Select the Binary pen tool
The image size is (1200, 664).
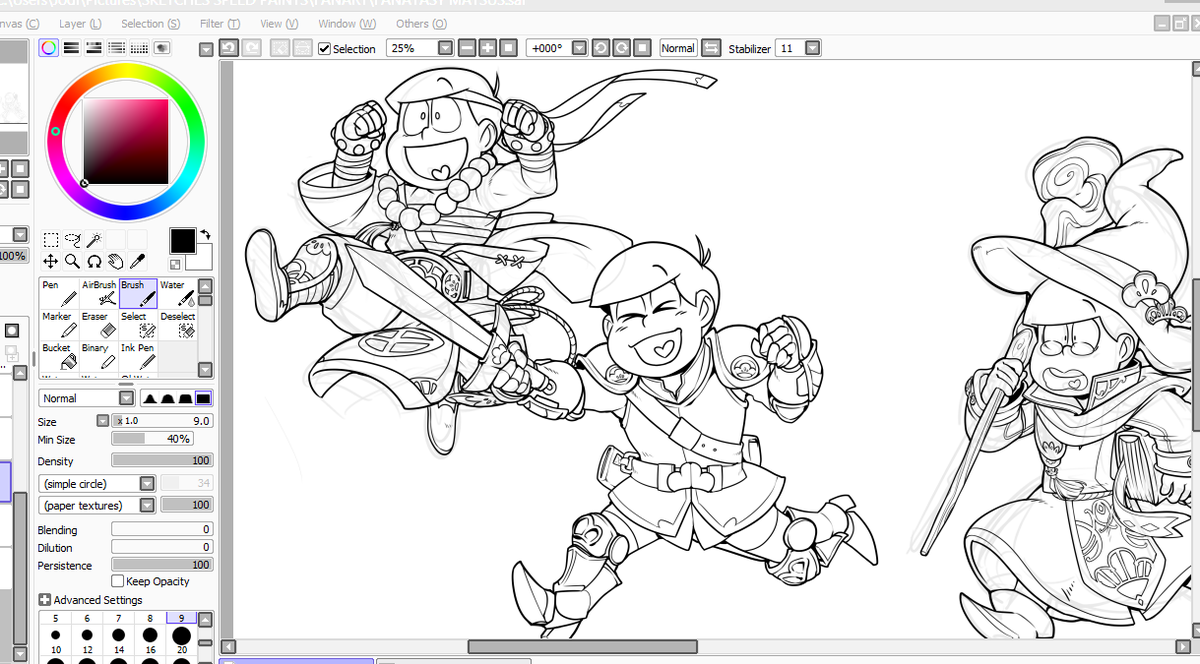click(x=98, y=356)
